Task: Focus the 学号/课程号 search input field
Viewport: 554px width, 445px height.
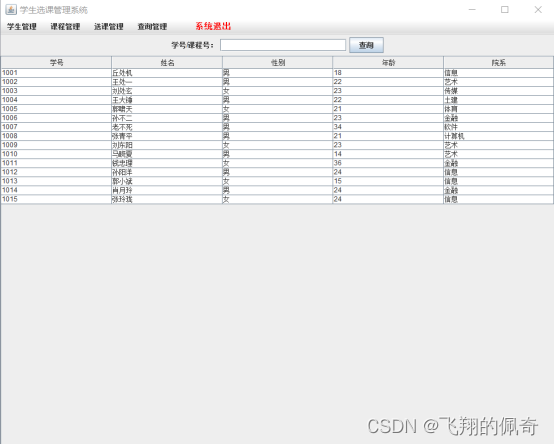Action: (x=283, y=45)
